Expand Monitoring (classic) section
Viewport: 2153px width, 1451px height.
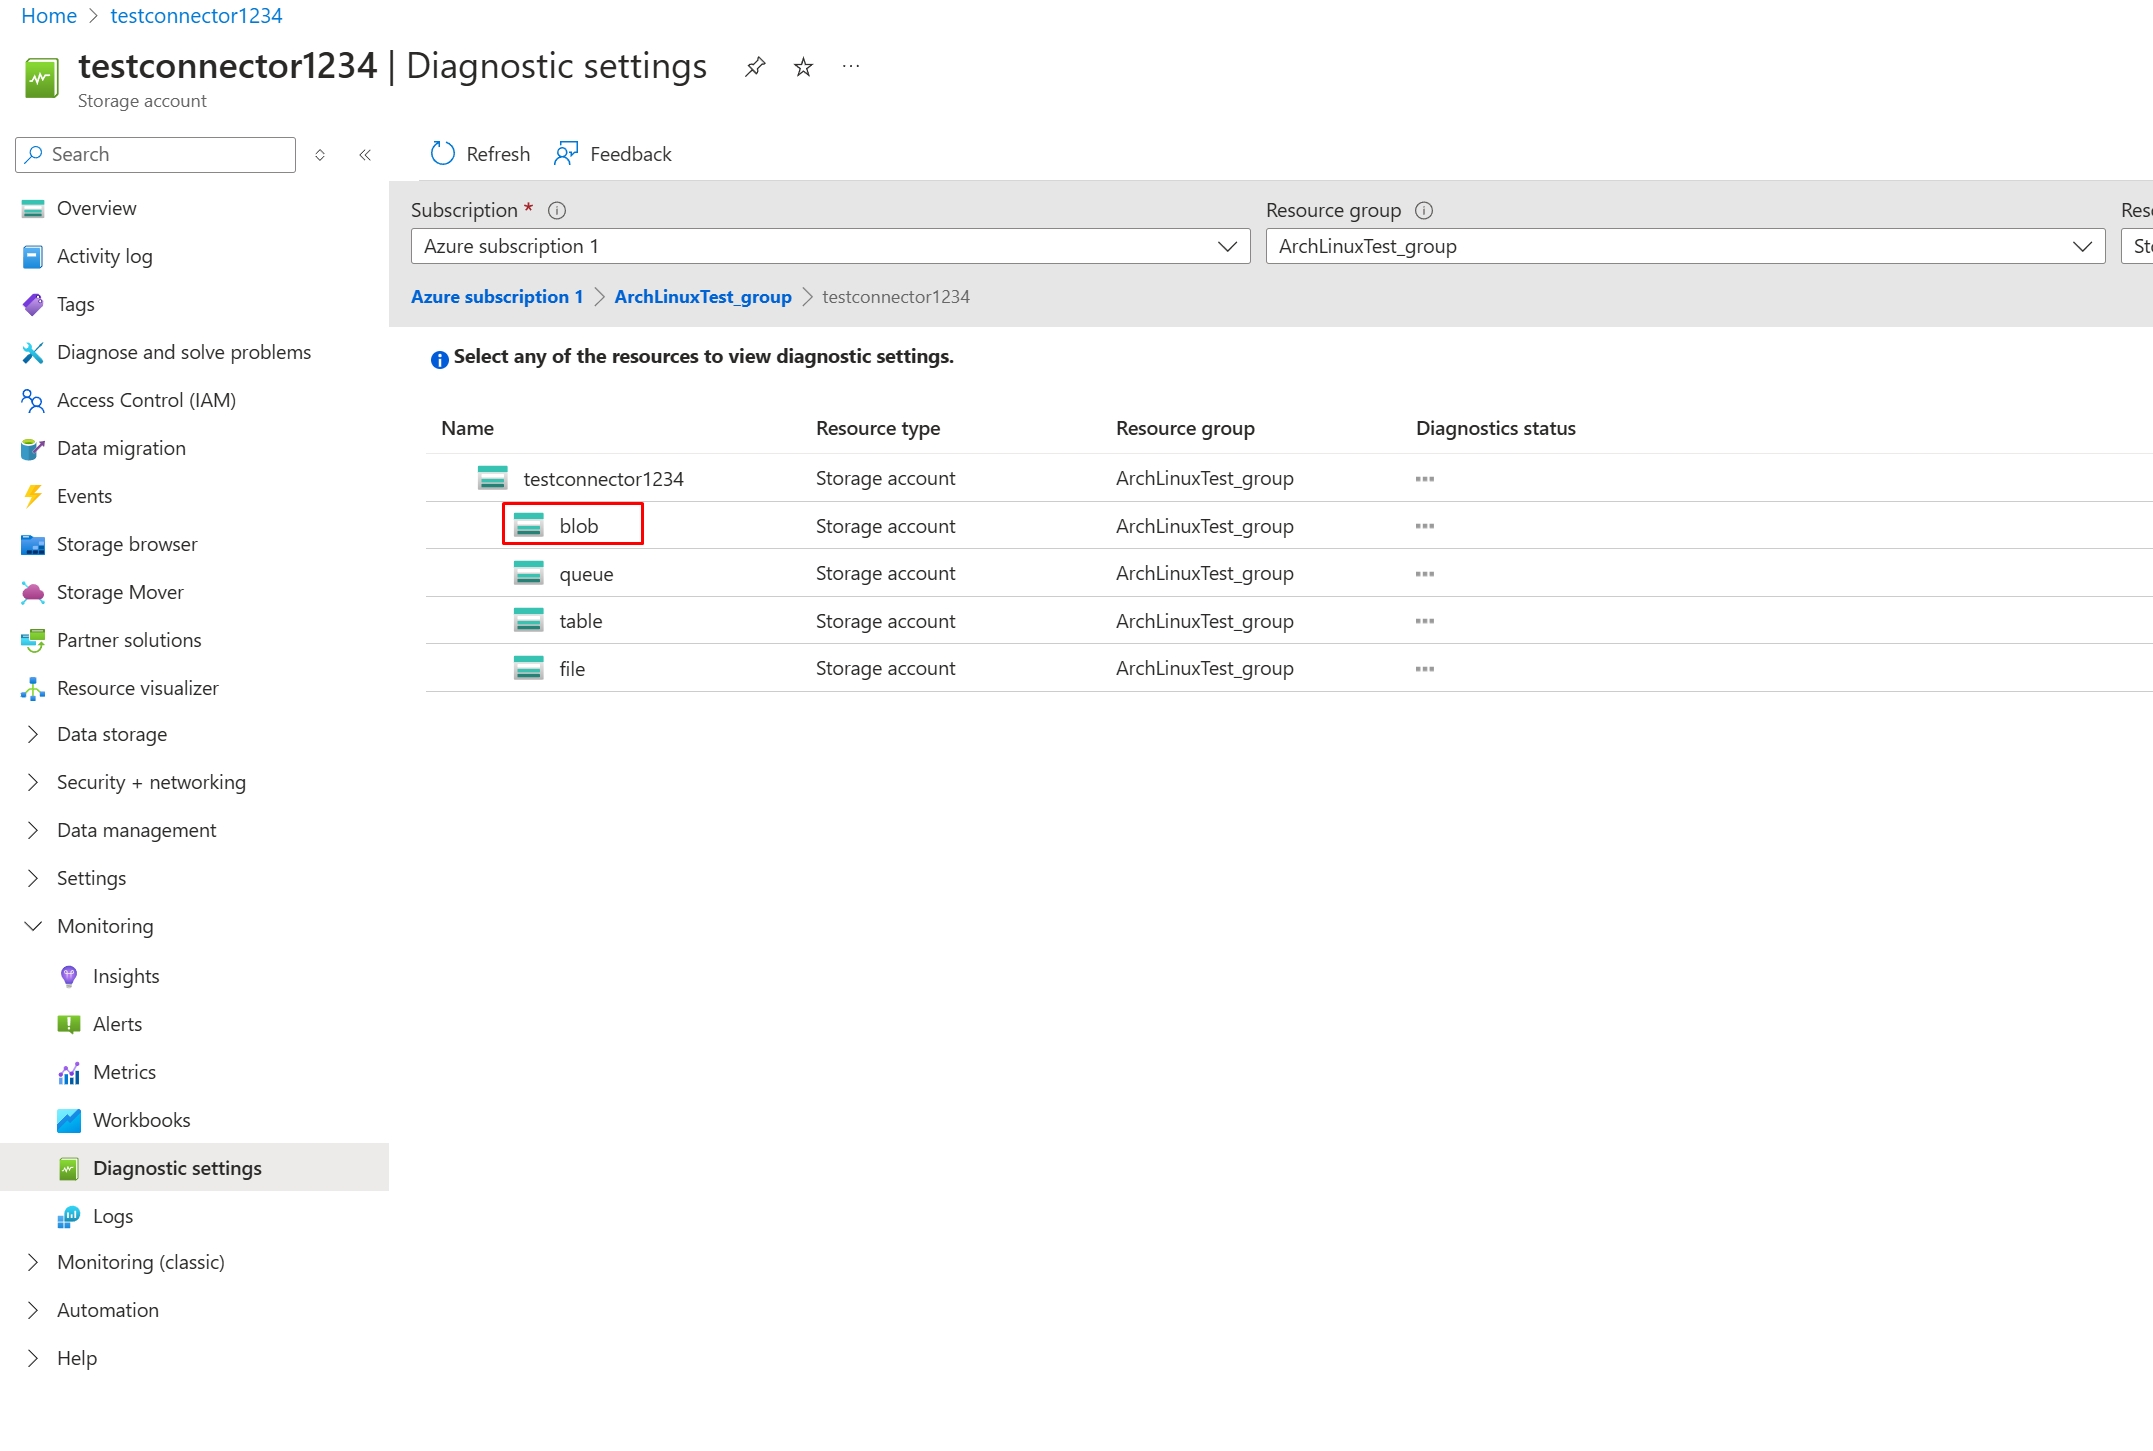coord(33,1262)
